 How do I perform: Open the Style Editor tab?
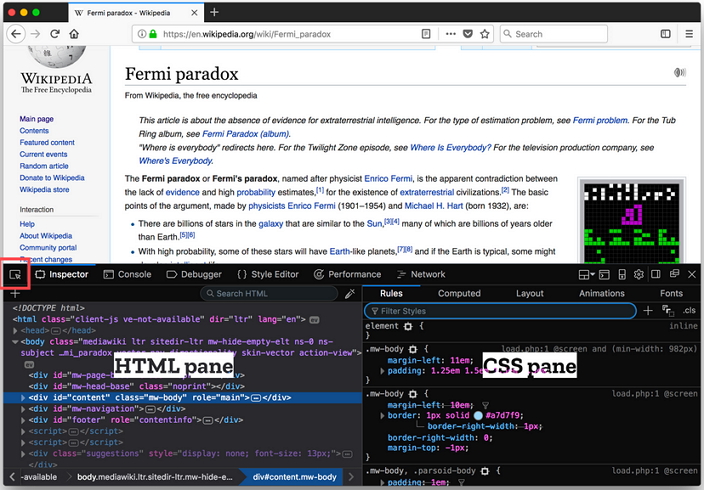tap(268, 274)
